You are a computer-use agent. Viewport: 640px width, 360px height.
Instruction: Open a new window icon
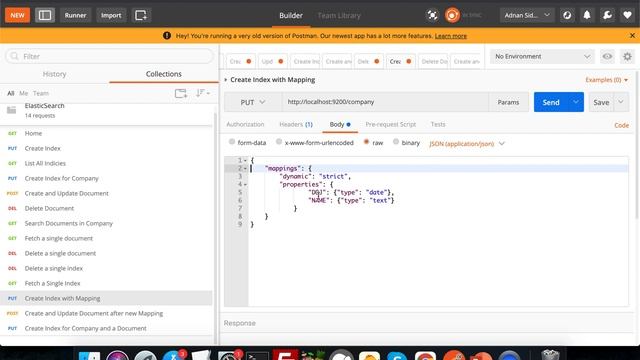click(141, 16)
